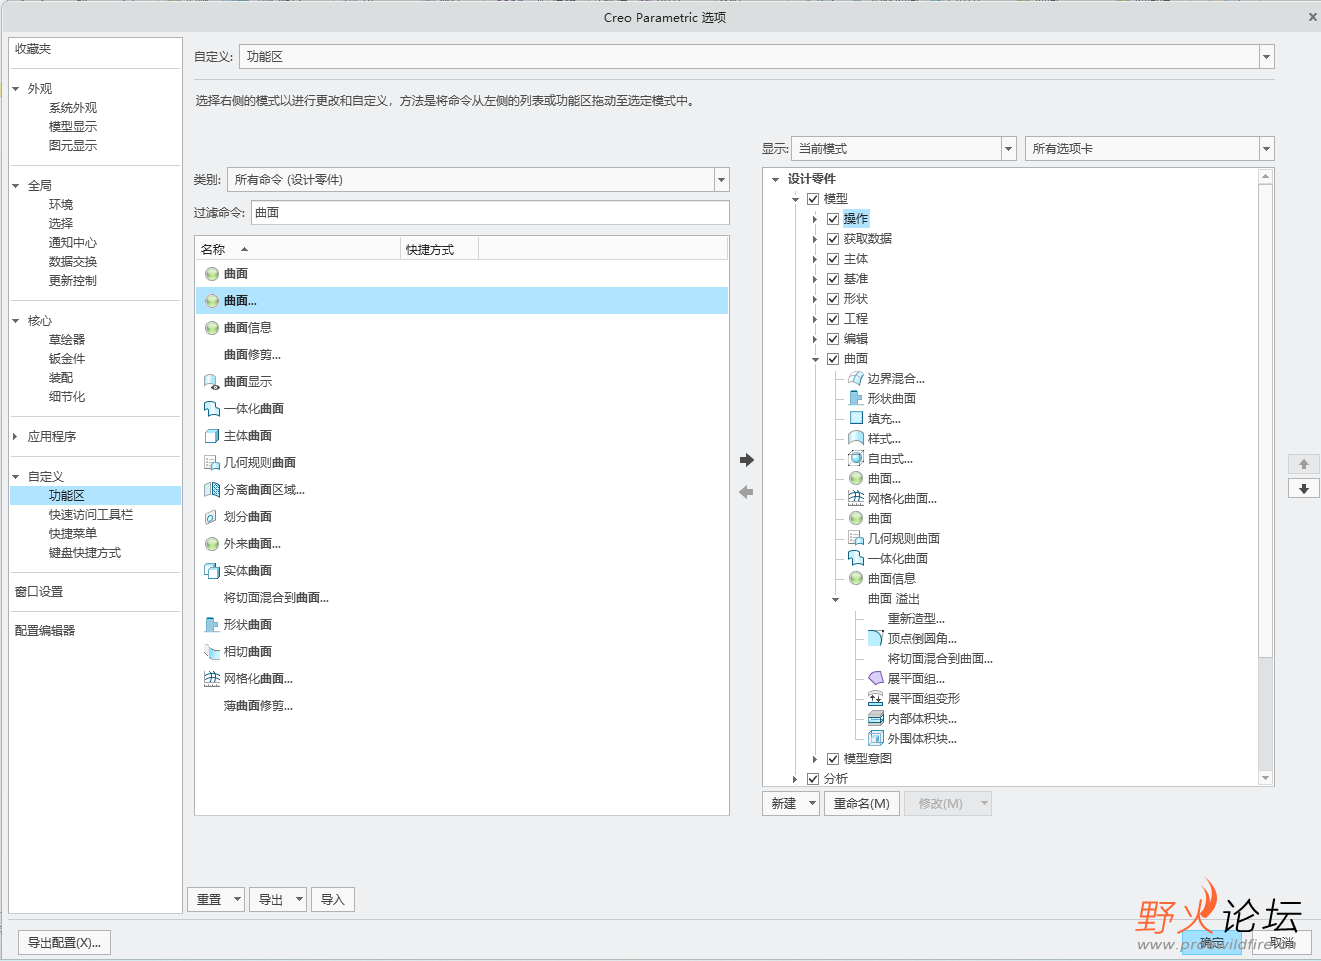
Task: Click the 过滤命令 filter input field
Action: click(490, 213)
